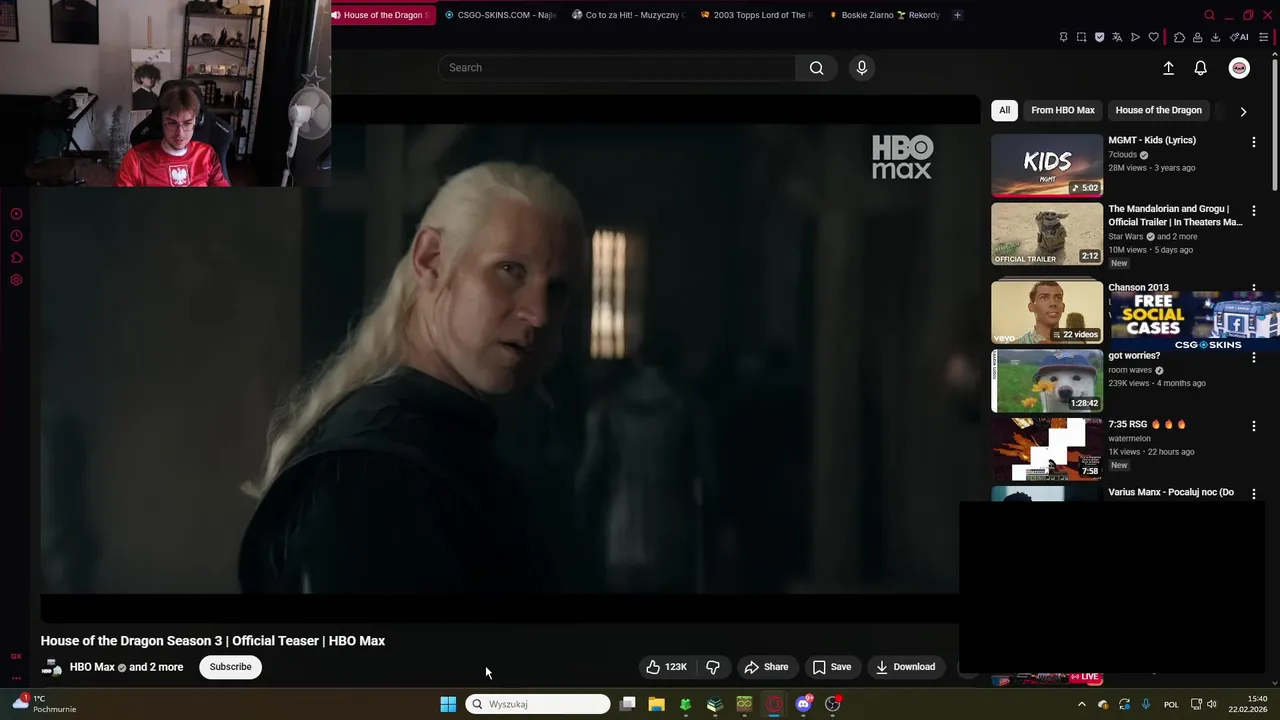Open the sidebar history clock icon
The width and height of the screenshot is (1280, 720).
16,236
